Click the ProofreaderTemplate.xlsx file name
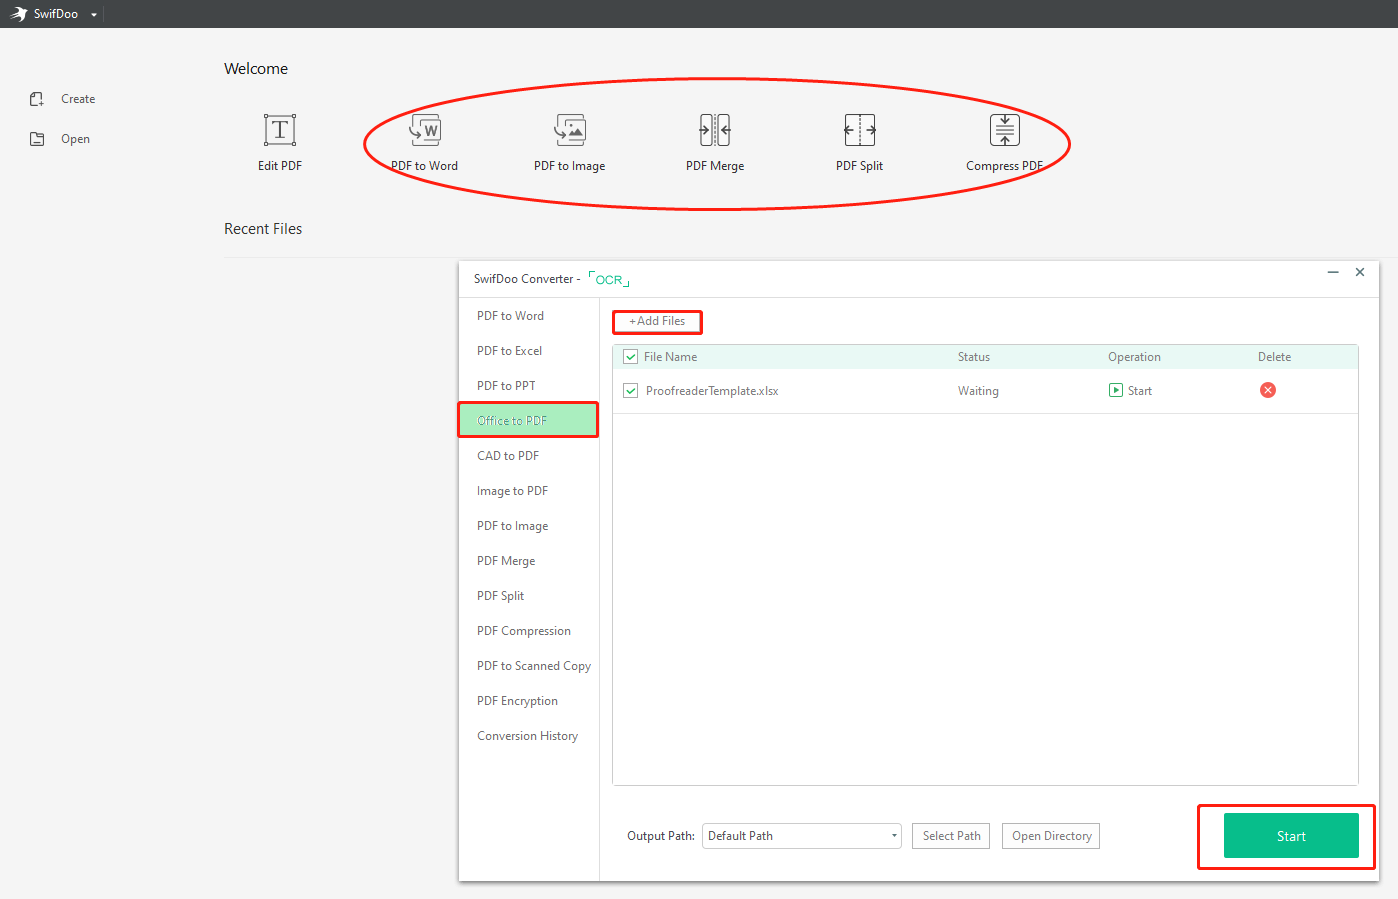1398x899 pixels. [x=712, y=391]
